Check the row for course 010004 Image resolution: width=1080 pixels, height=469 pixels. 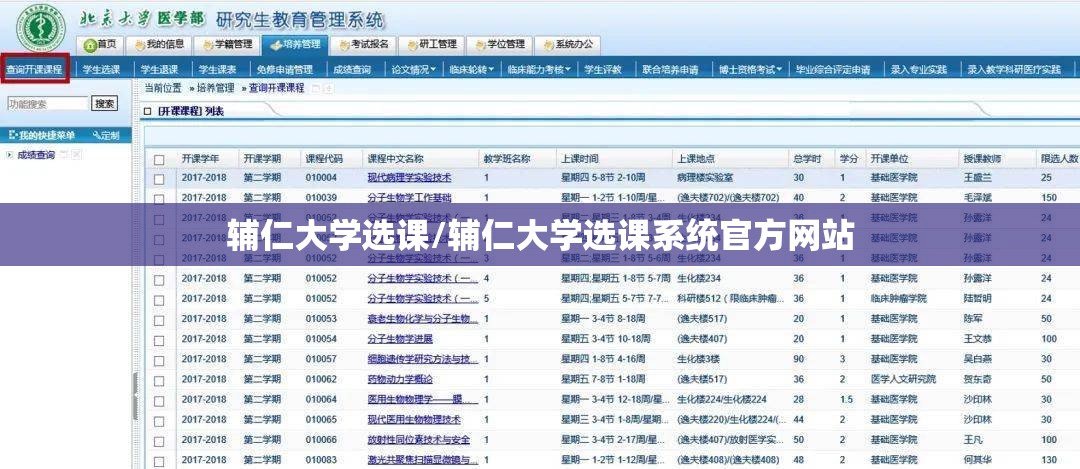click(x=159, y=179)
